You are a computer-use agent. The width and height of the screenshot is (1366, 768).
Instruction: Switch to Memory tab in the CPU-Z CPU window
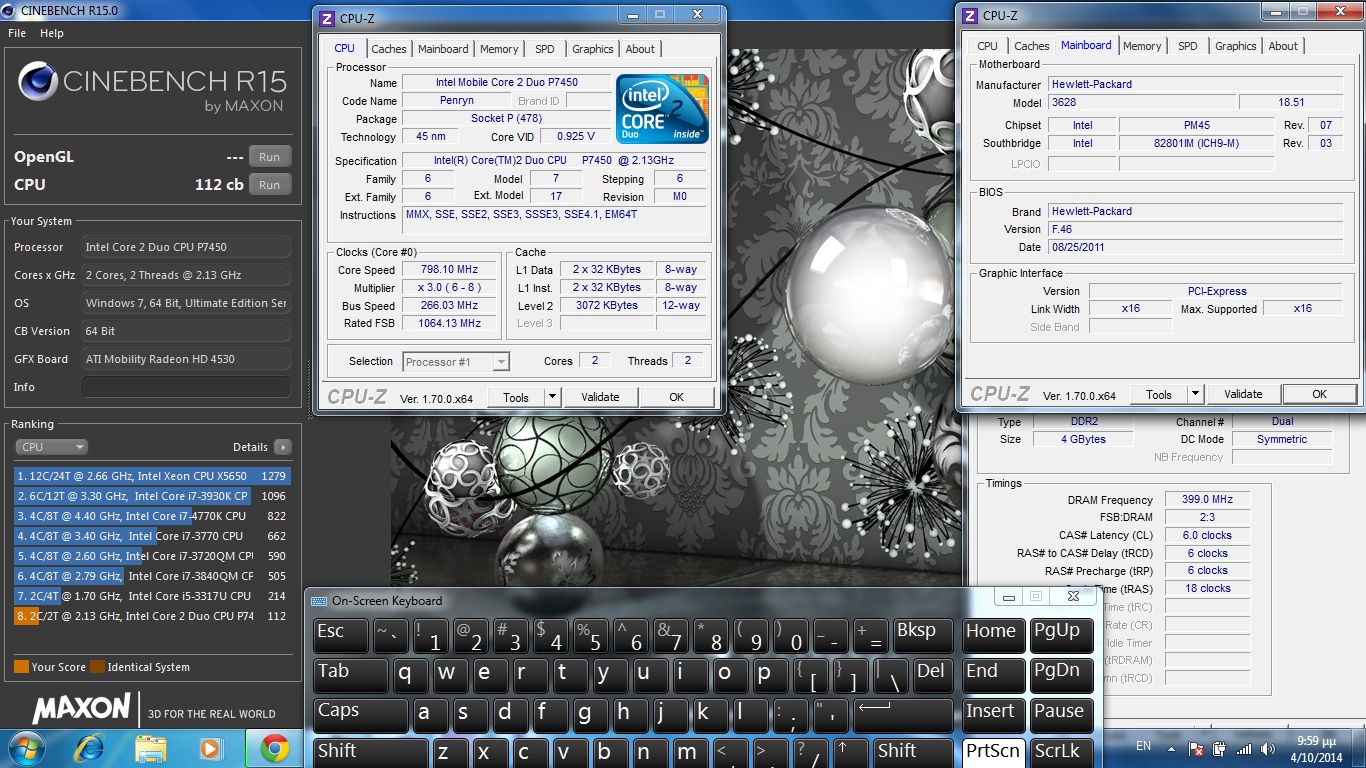499,49
